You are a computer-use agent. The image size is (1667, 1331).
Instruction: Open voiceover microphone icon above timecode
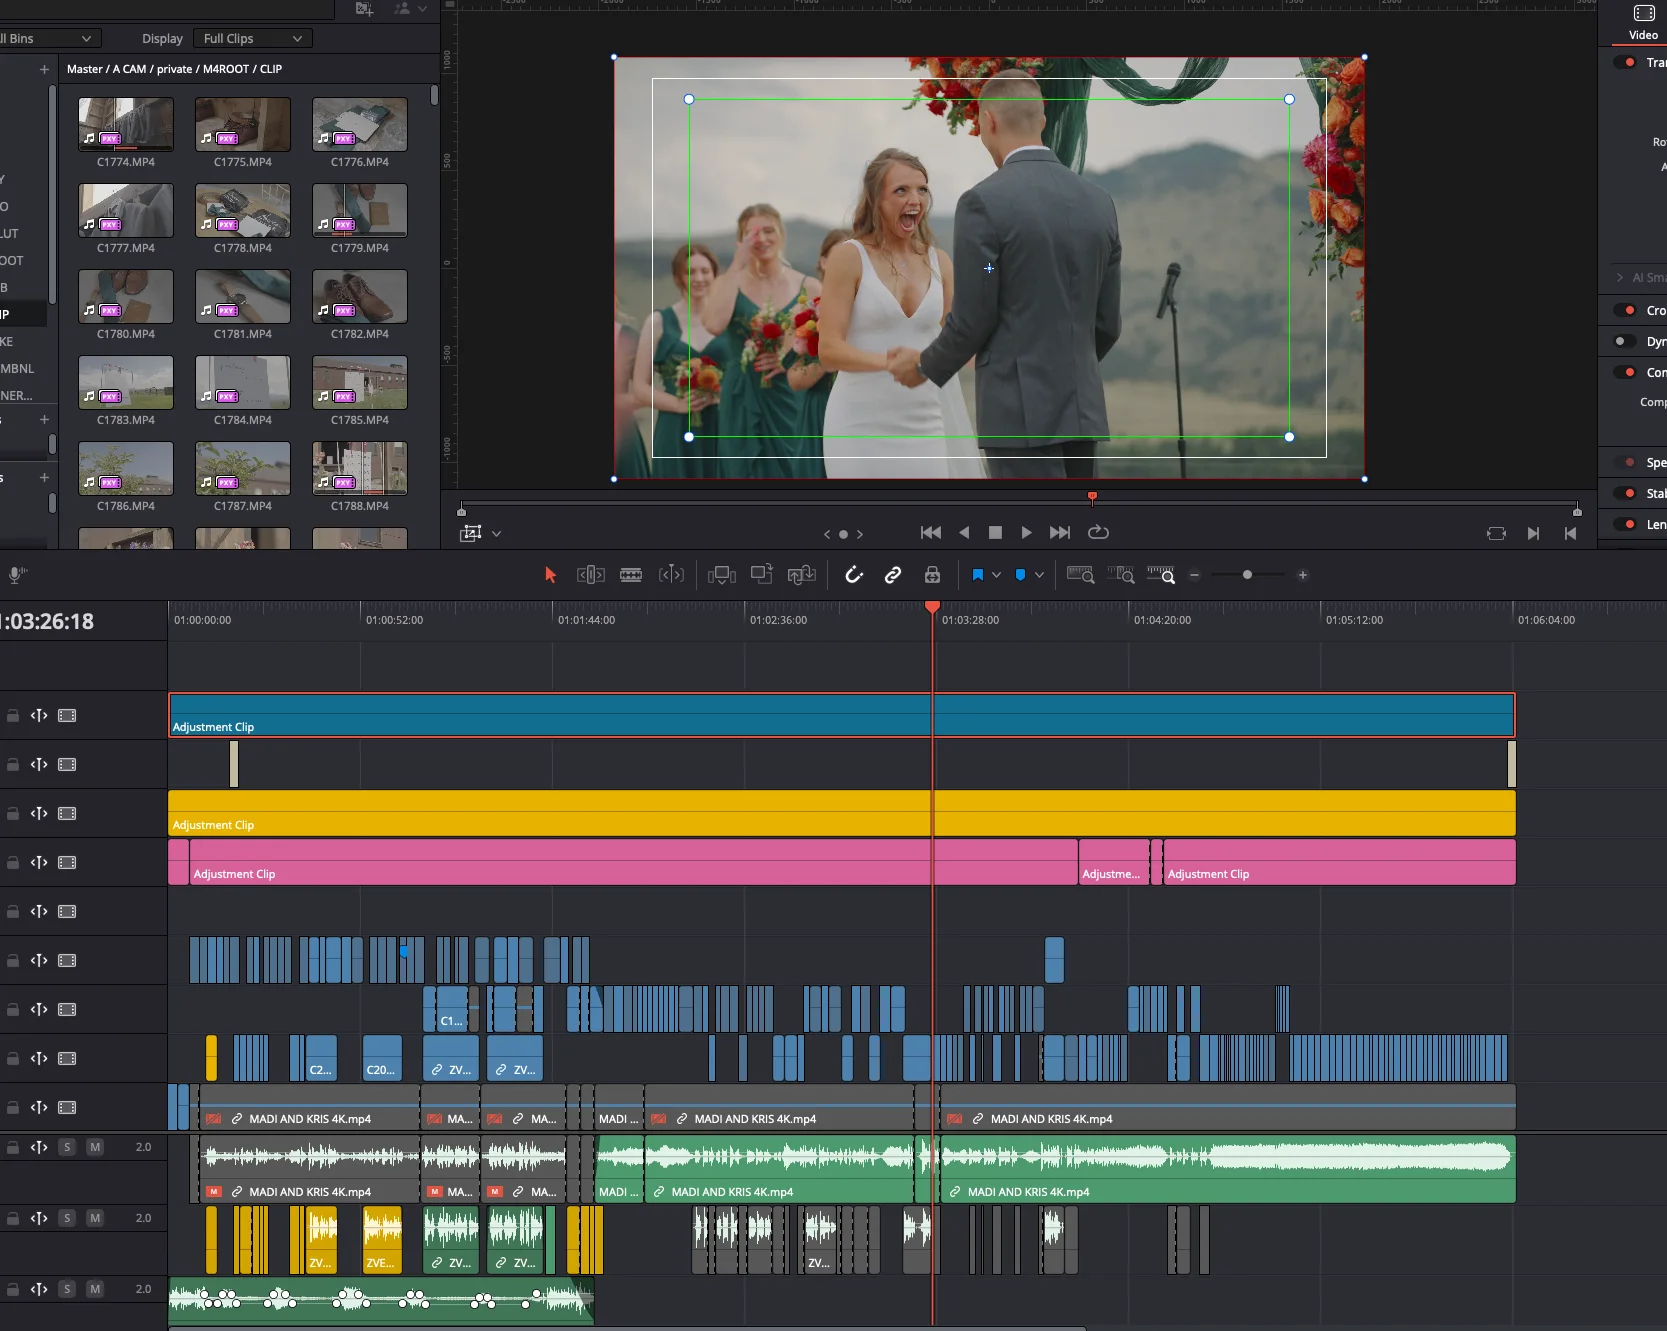[x=17, y=574]
